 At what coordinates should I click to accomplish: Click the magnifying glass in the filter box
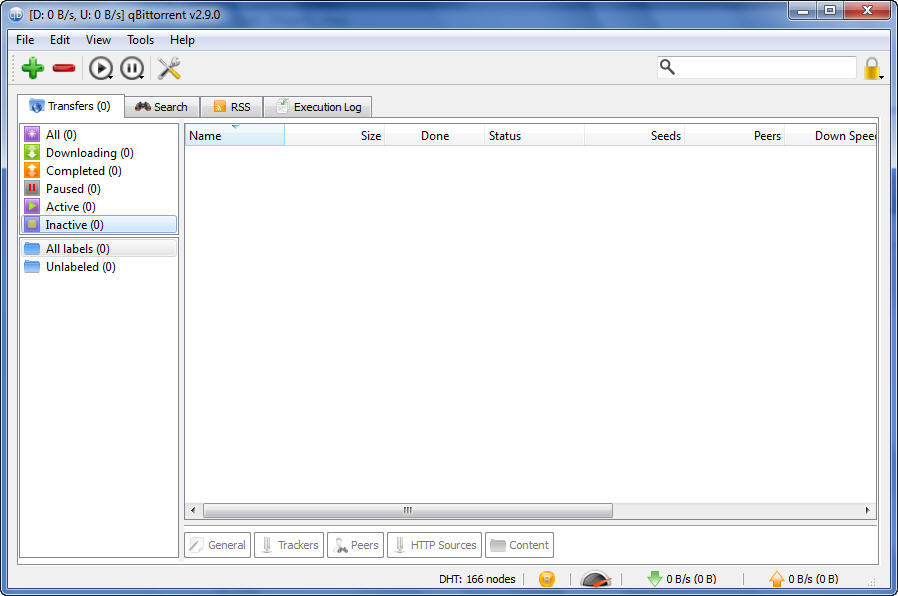click(x=666, y=67)
